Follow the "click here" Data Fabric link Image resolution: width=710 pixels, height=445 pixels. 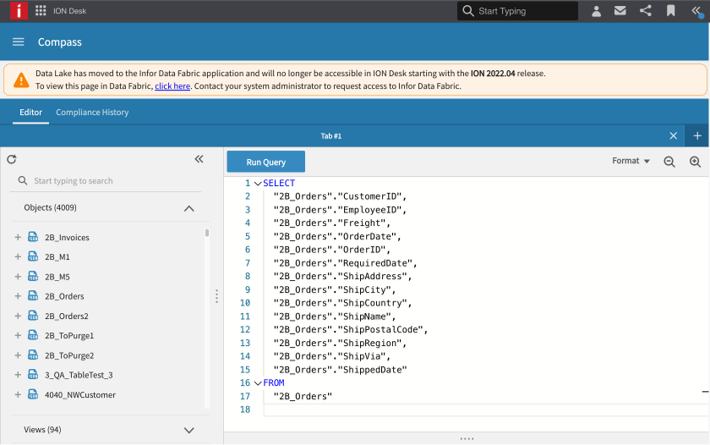tap(172, 87)
